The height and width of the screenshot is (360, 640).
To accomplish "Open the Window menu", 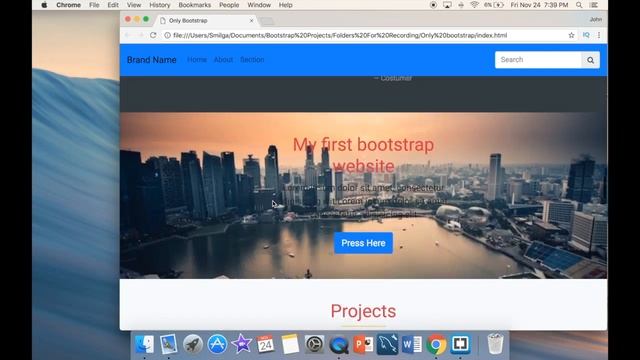I will (259, 5).
